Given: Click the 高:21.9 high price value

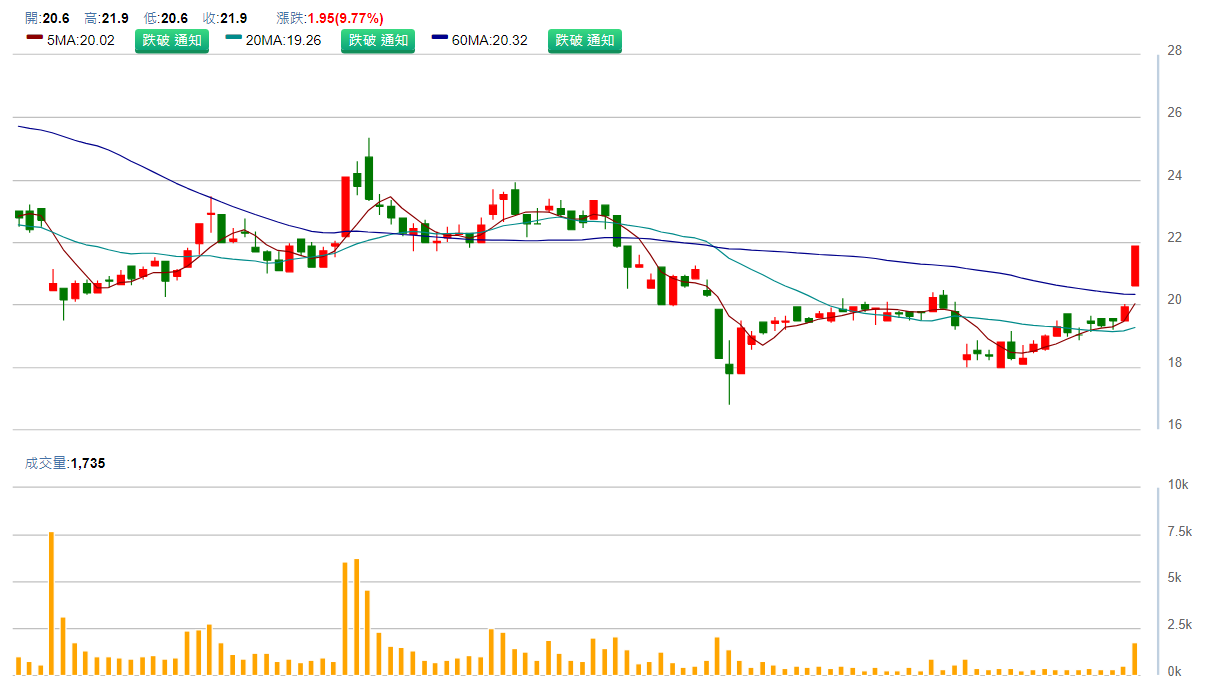Looking at the screenshot, I should 106,18.
